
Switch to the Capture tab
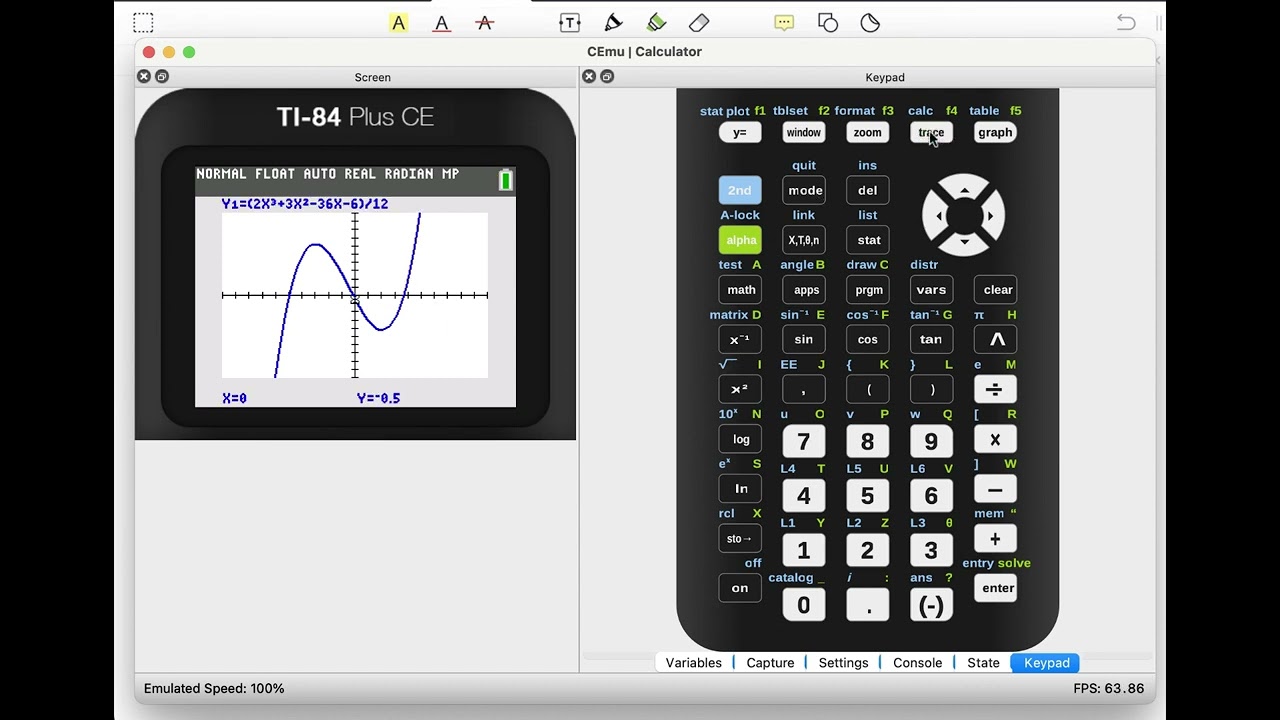[x=770, y=662]
